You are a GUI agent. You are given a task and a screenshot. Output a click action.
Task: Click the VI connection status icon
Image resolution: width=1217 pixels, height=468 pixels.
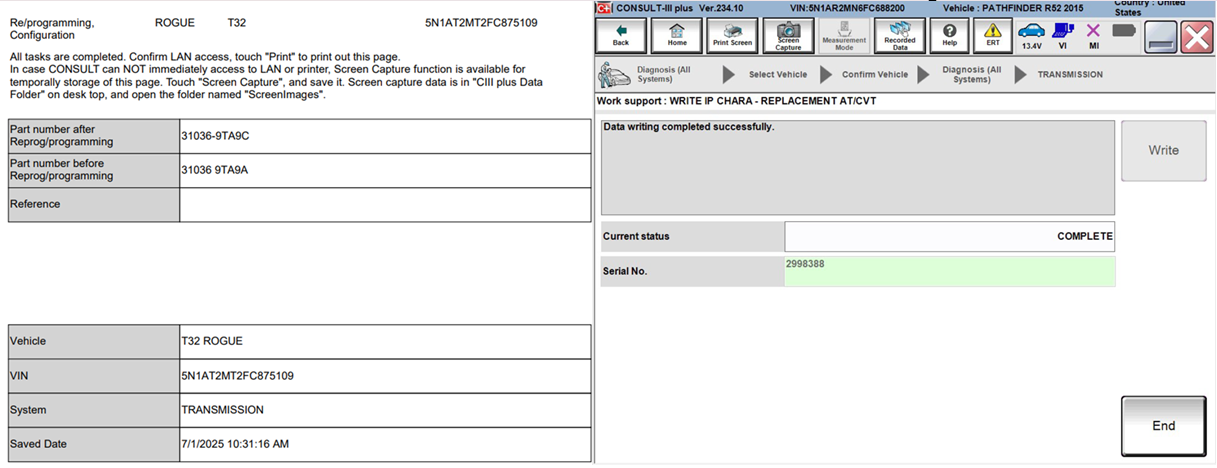[x=1063, y=37]
